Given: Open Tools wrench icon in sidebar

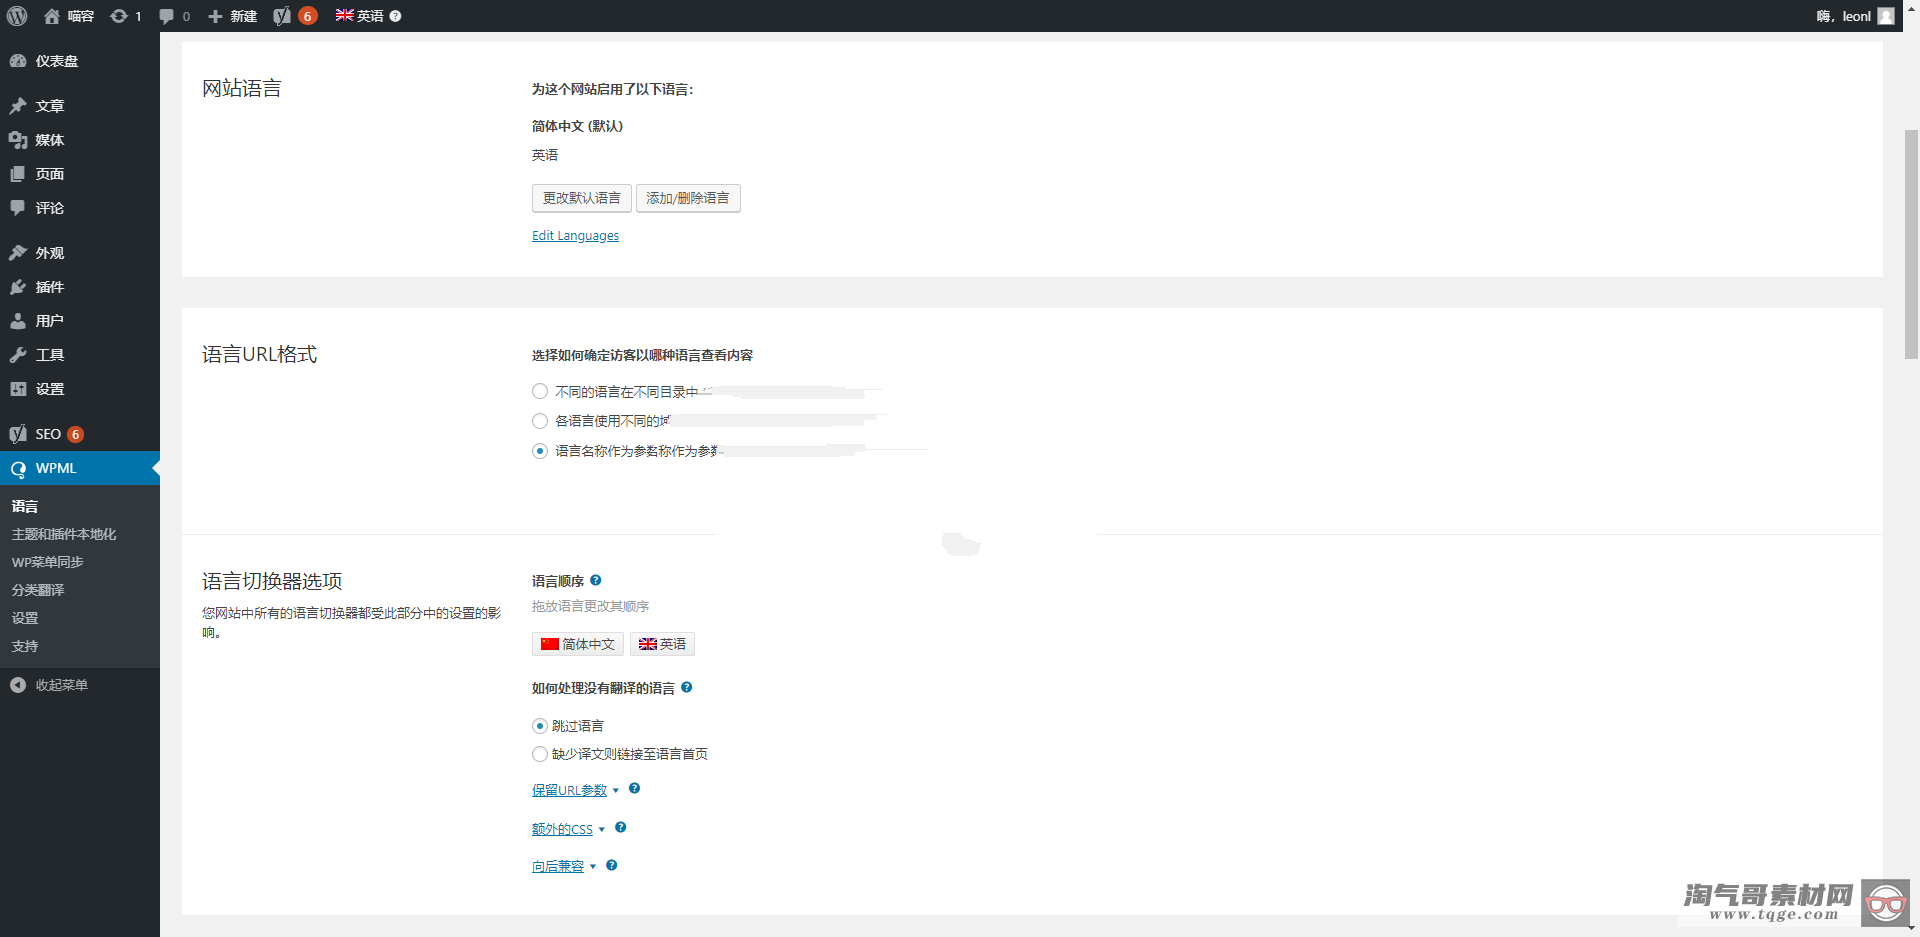Looking at the screenshot, I should (x=18, y=355).
